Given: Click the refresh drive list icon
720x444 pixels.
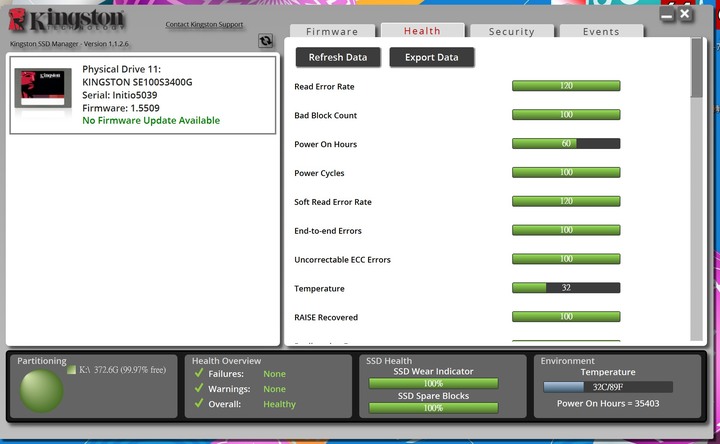Looking at the screenshot, I should 265,41.
